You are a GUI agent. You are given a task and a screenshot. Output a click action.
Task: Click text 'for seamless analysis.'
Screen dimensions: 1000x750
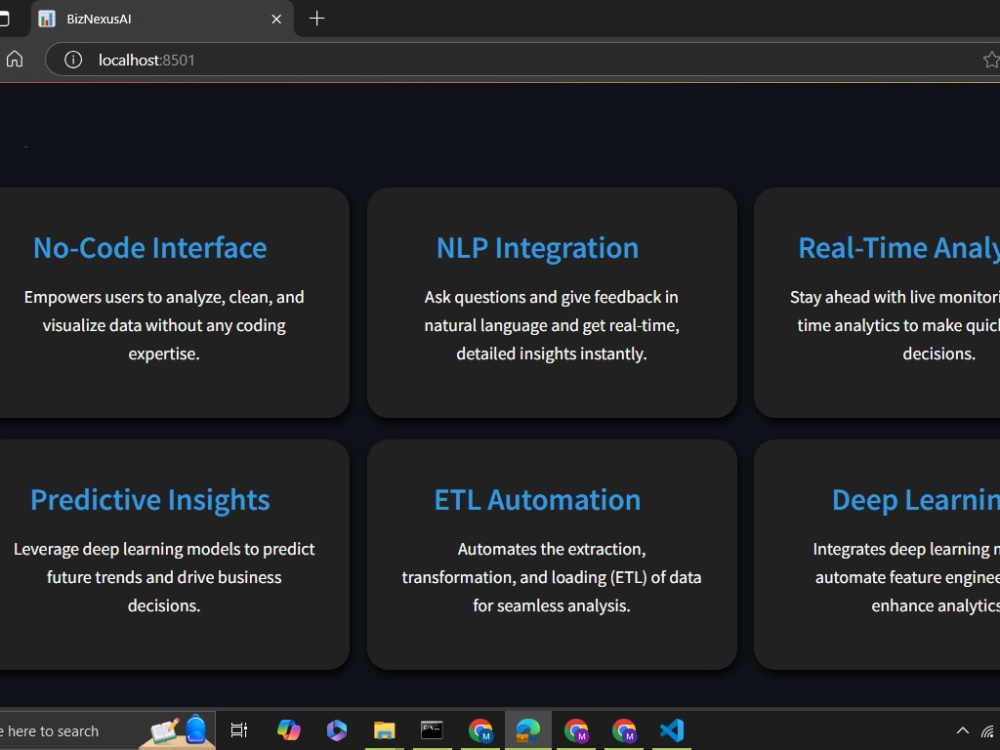pyautogui.click(x=551, y=605)
